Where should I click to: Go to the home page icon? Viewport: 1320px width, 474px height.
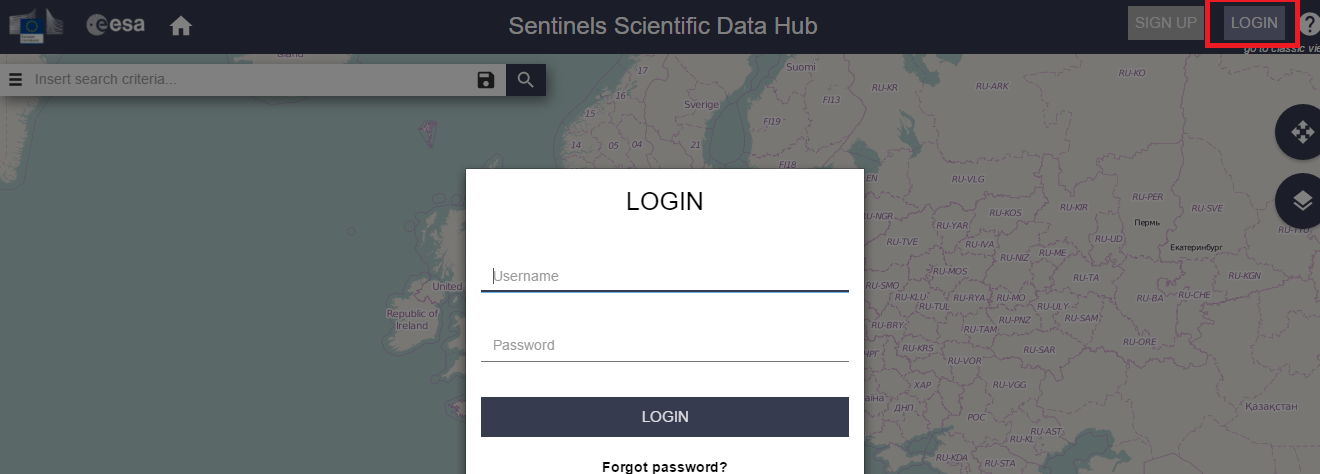point(181,26)
